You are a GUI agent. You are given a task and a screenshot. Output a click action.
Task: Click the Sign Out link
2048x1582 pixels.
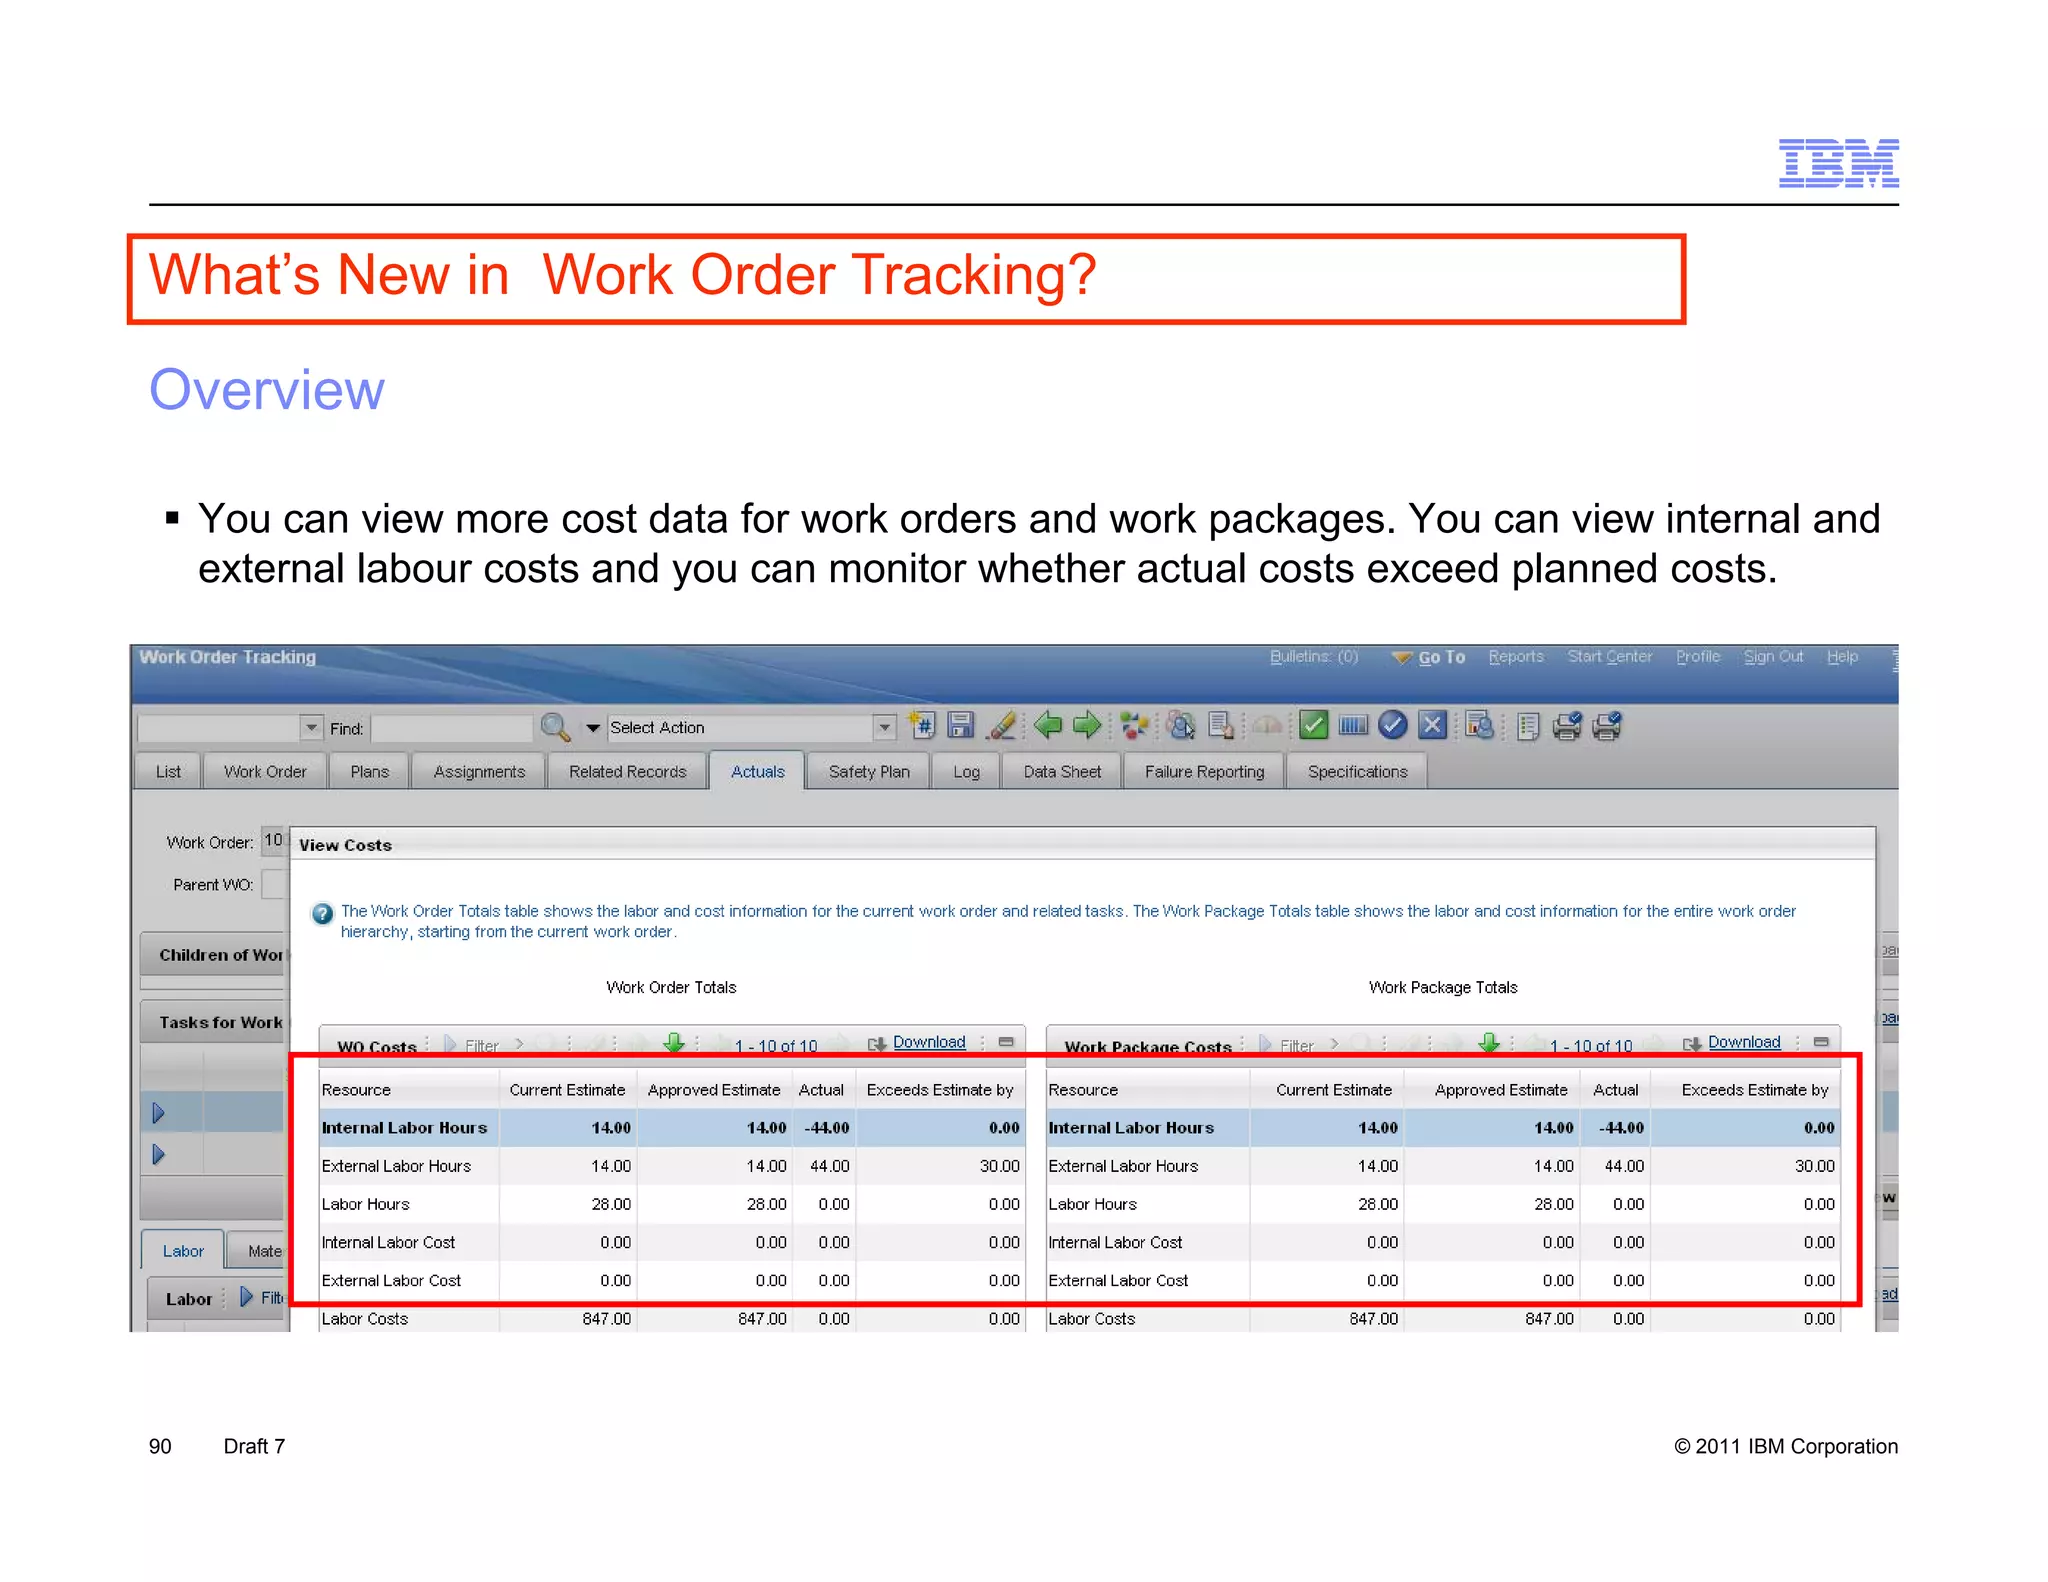coord(1773,657)
